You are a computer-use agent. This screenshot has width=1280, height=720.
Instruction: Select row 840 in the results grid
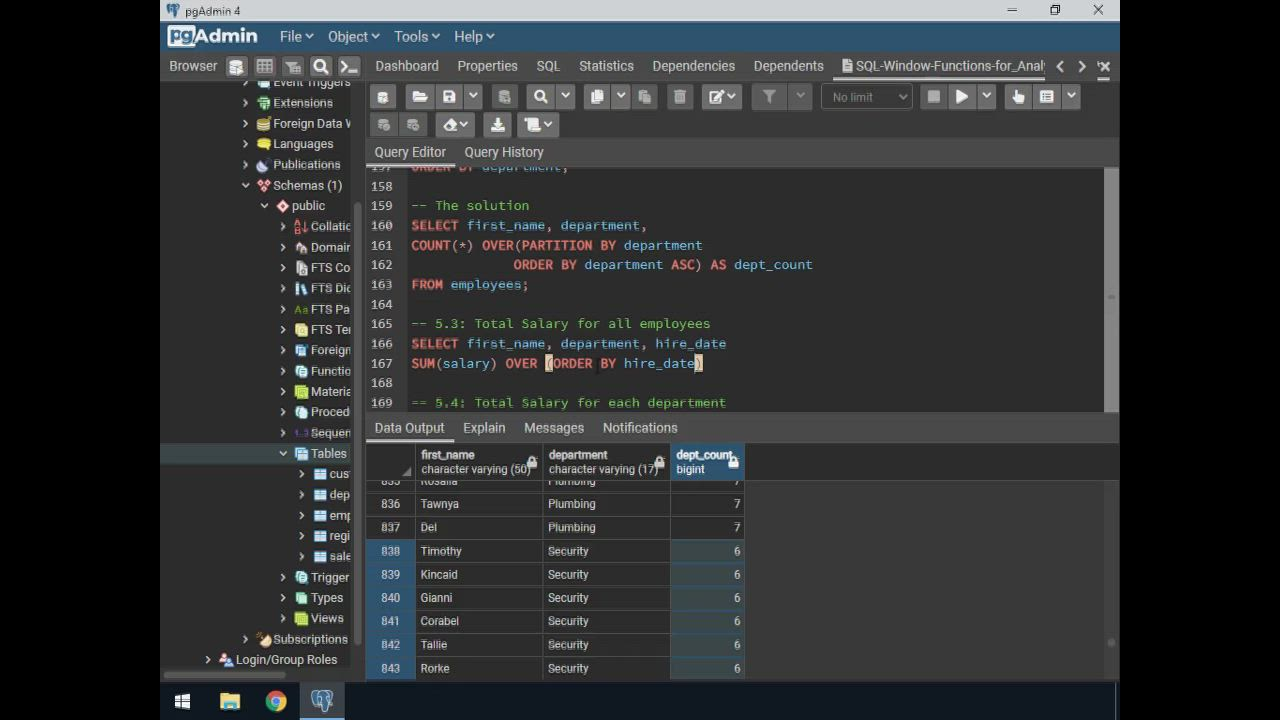pyautogui.click(x=390, y=598)
